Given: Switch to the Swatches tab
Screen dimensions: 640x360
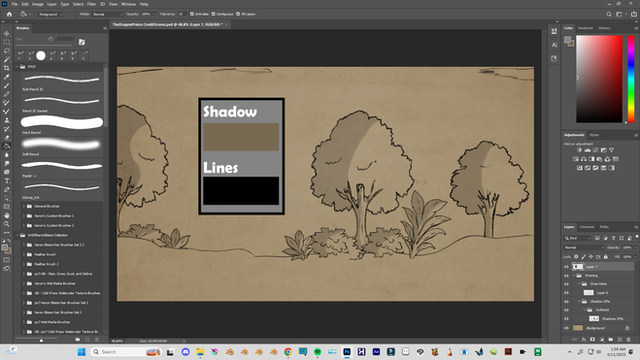Looking at the screenshot, I should [585, 28].
